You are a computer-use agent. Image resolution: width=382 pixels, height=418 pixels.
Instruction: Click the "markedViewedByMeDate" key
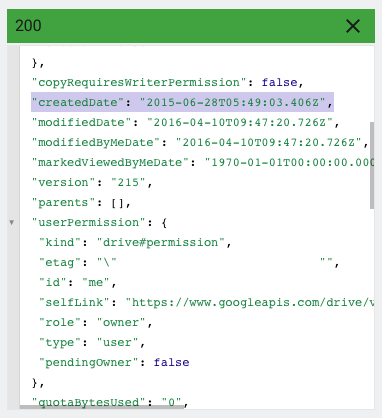(110, 162)
